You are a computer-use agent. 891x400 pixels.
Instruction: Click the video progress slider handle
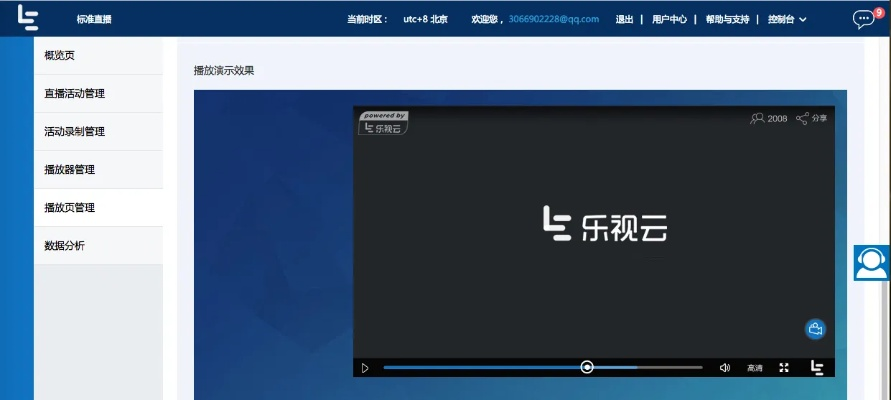pyautogui.click(x=587, y=367)
